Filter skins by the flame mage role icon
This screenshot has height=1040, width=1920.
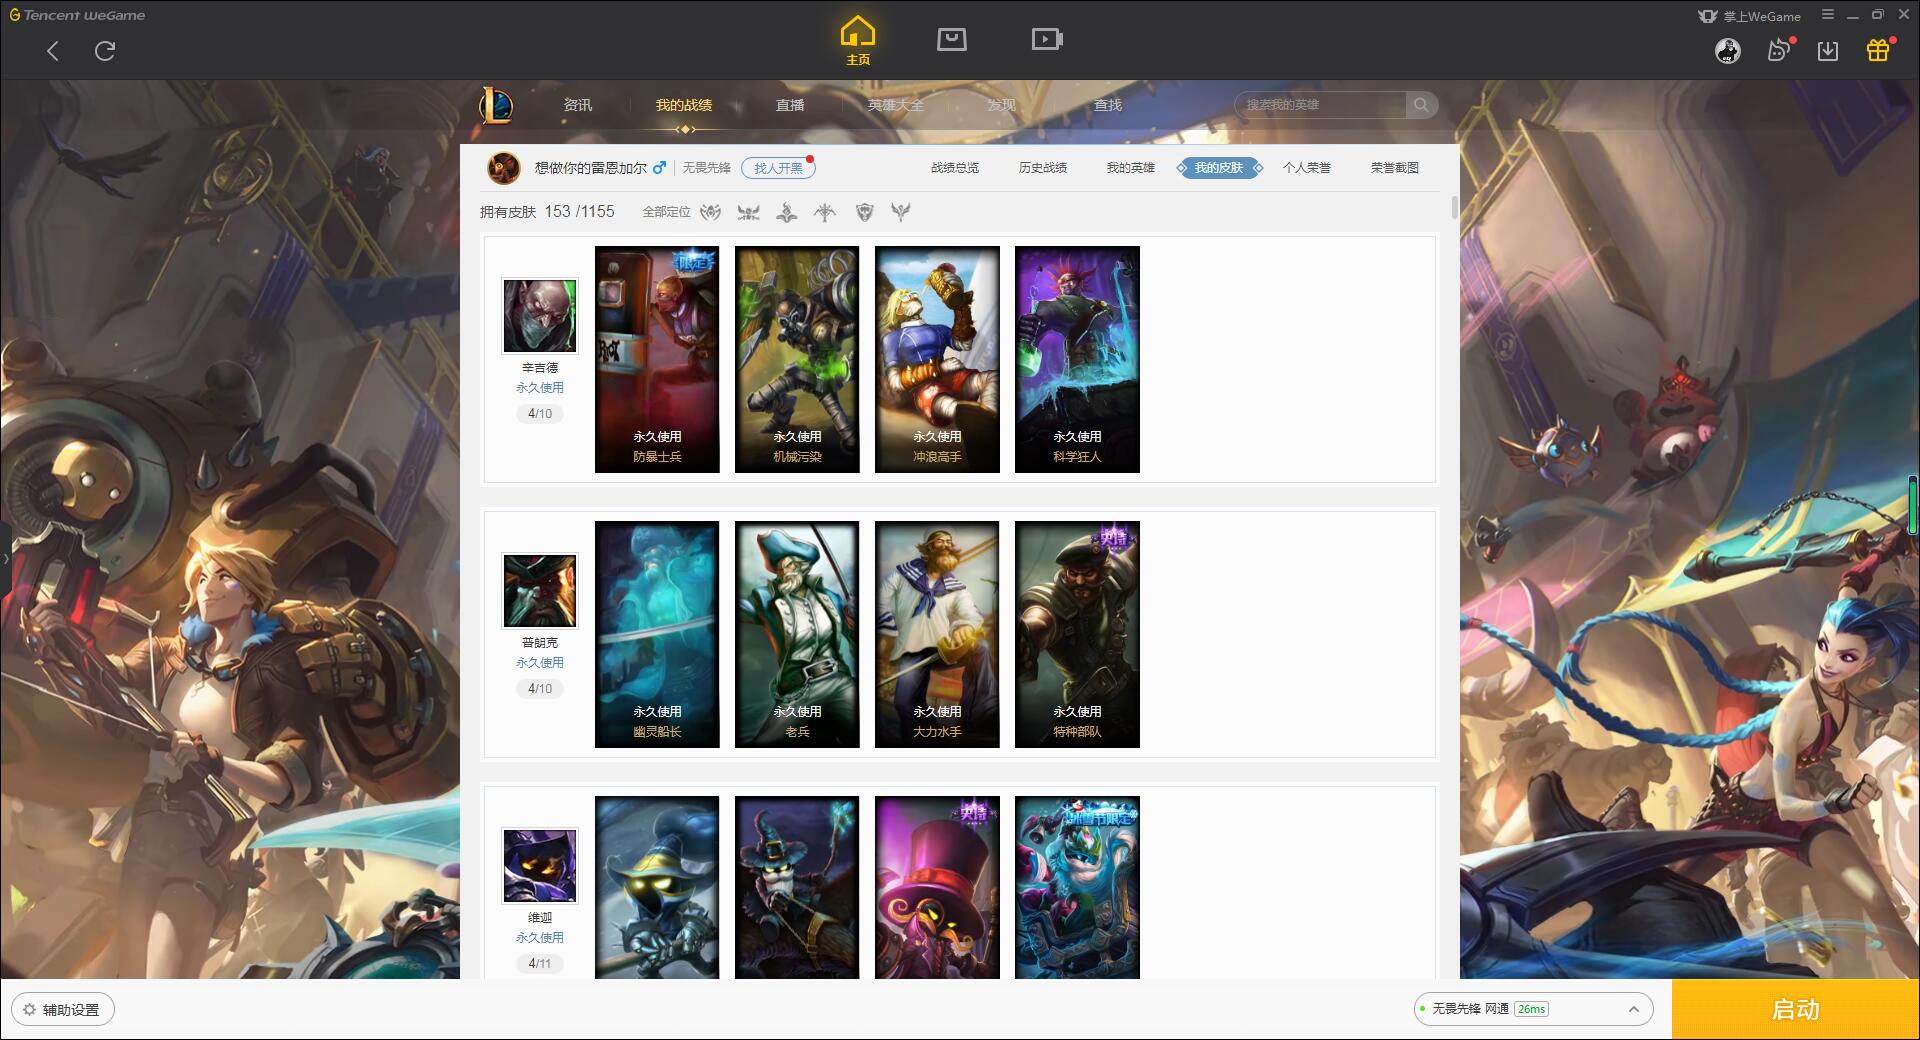click(787, 212)
